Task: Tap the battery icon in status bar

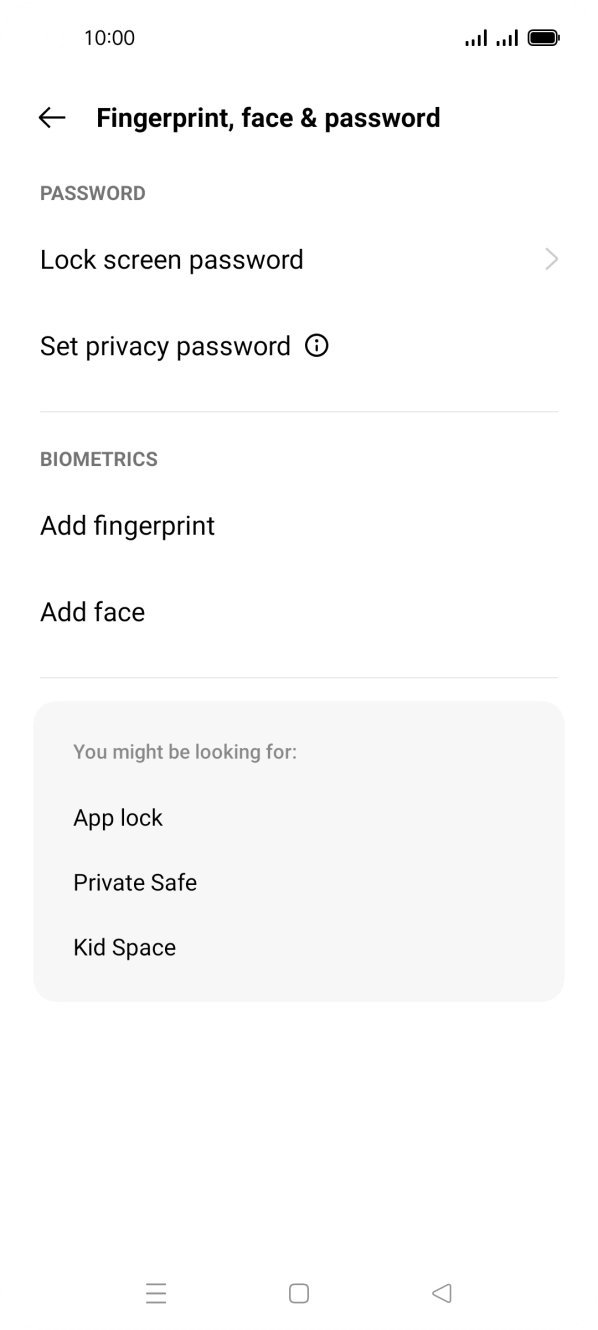Action: pos(544,37)
